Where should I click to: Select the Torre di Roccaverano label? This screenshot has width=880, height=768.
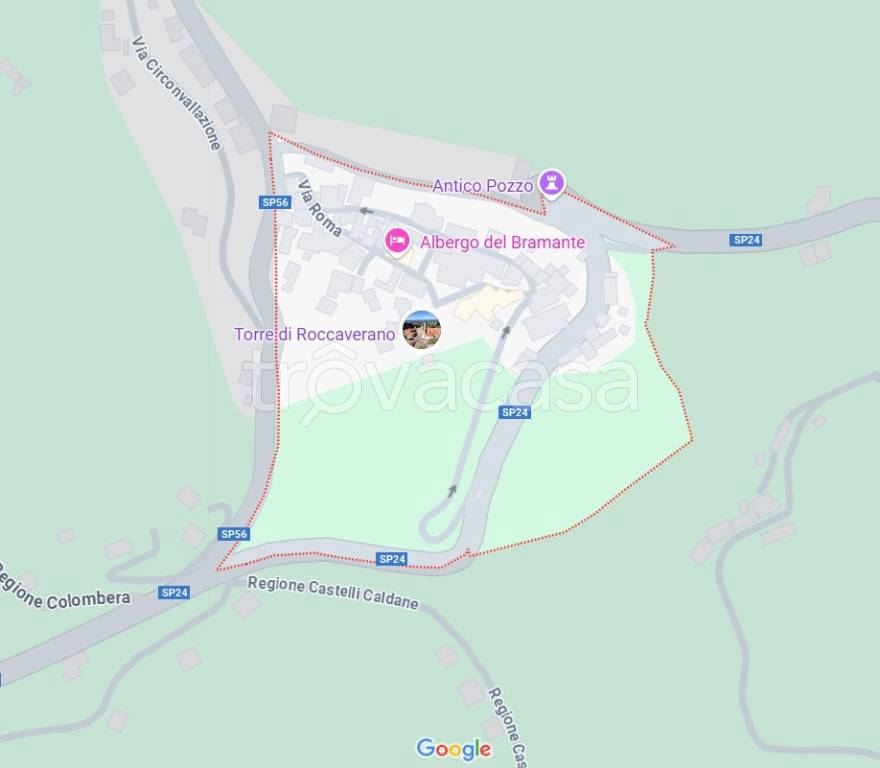pyautogui.click(x=315, y=335)
